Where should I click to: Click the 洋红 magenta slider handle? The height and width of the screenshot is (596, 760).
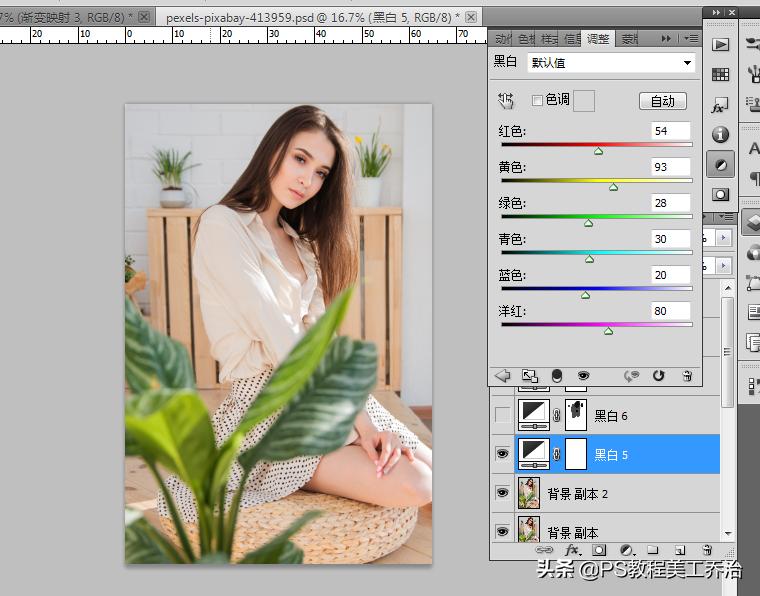(x=609, y=331)
